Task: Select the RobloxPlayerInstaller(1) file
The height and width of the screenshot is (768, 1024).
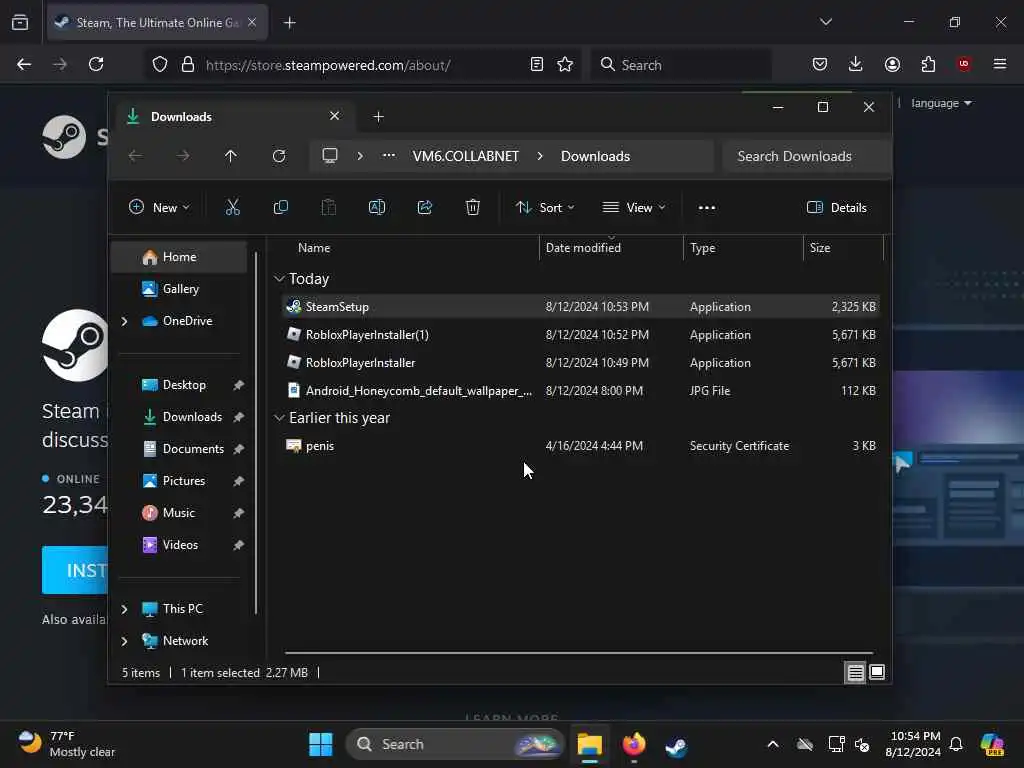Action: [x=581, y=335]
